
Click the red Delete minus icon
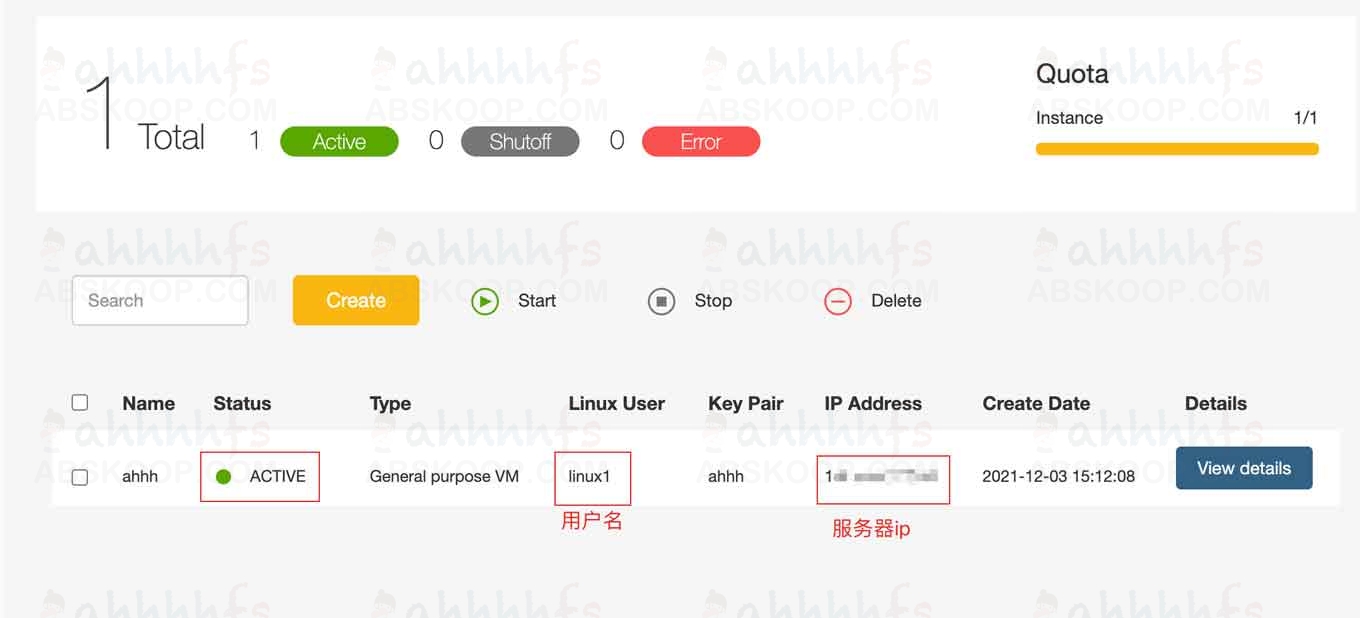837,301
